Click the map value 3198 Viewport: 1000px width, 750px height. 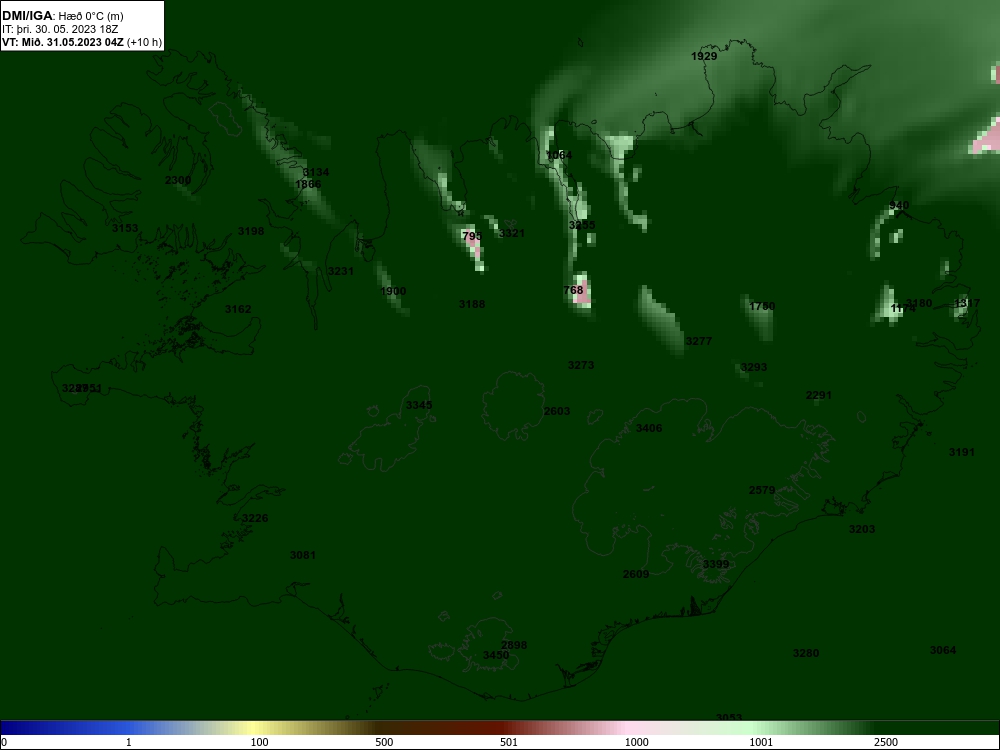coord(251,231)
